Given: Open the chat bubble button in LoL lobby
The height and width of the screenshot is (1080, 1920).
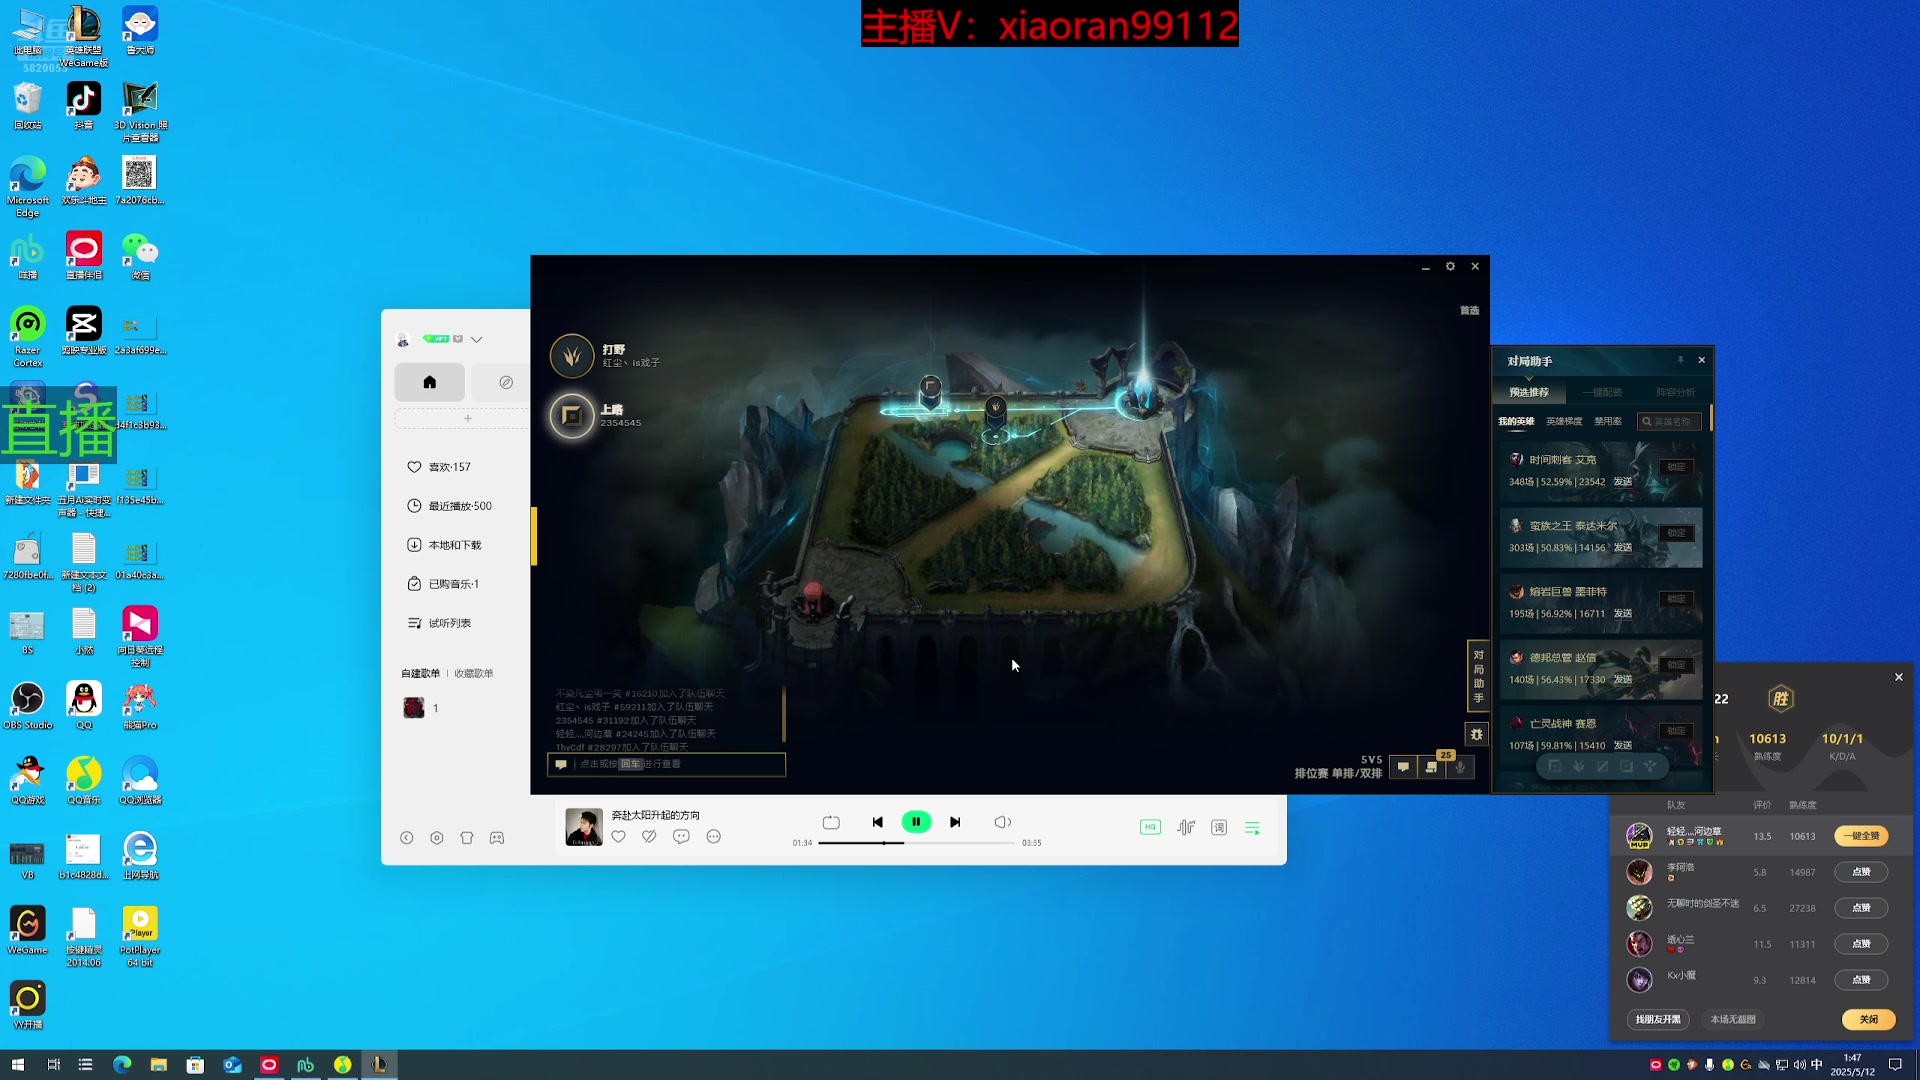Looking at the screenshot, I should coord(1403,767).
